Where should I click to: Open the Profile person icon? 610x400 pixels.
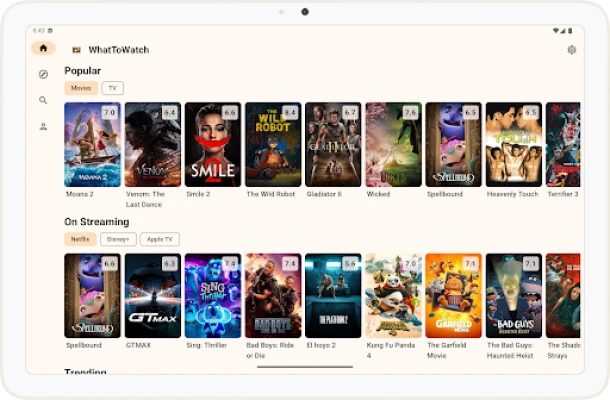pos(43,126)
